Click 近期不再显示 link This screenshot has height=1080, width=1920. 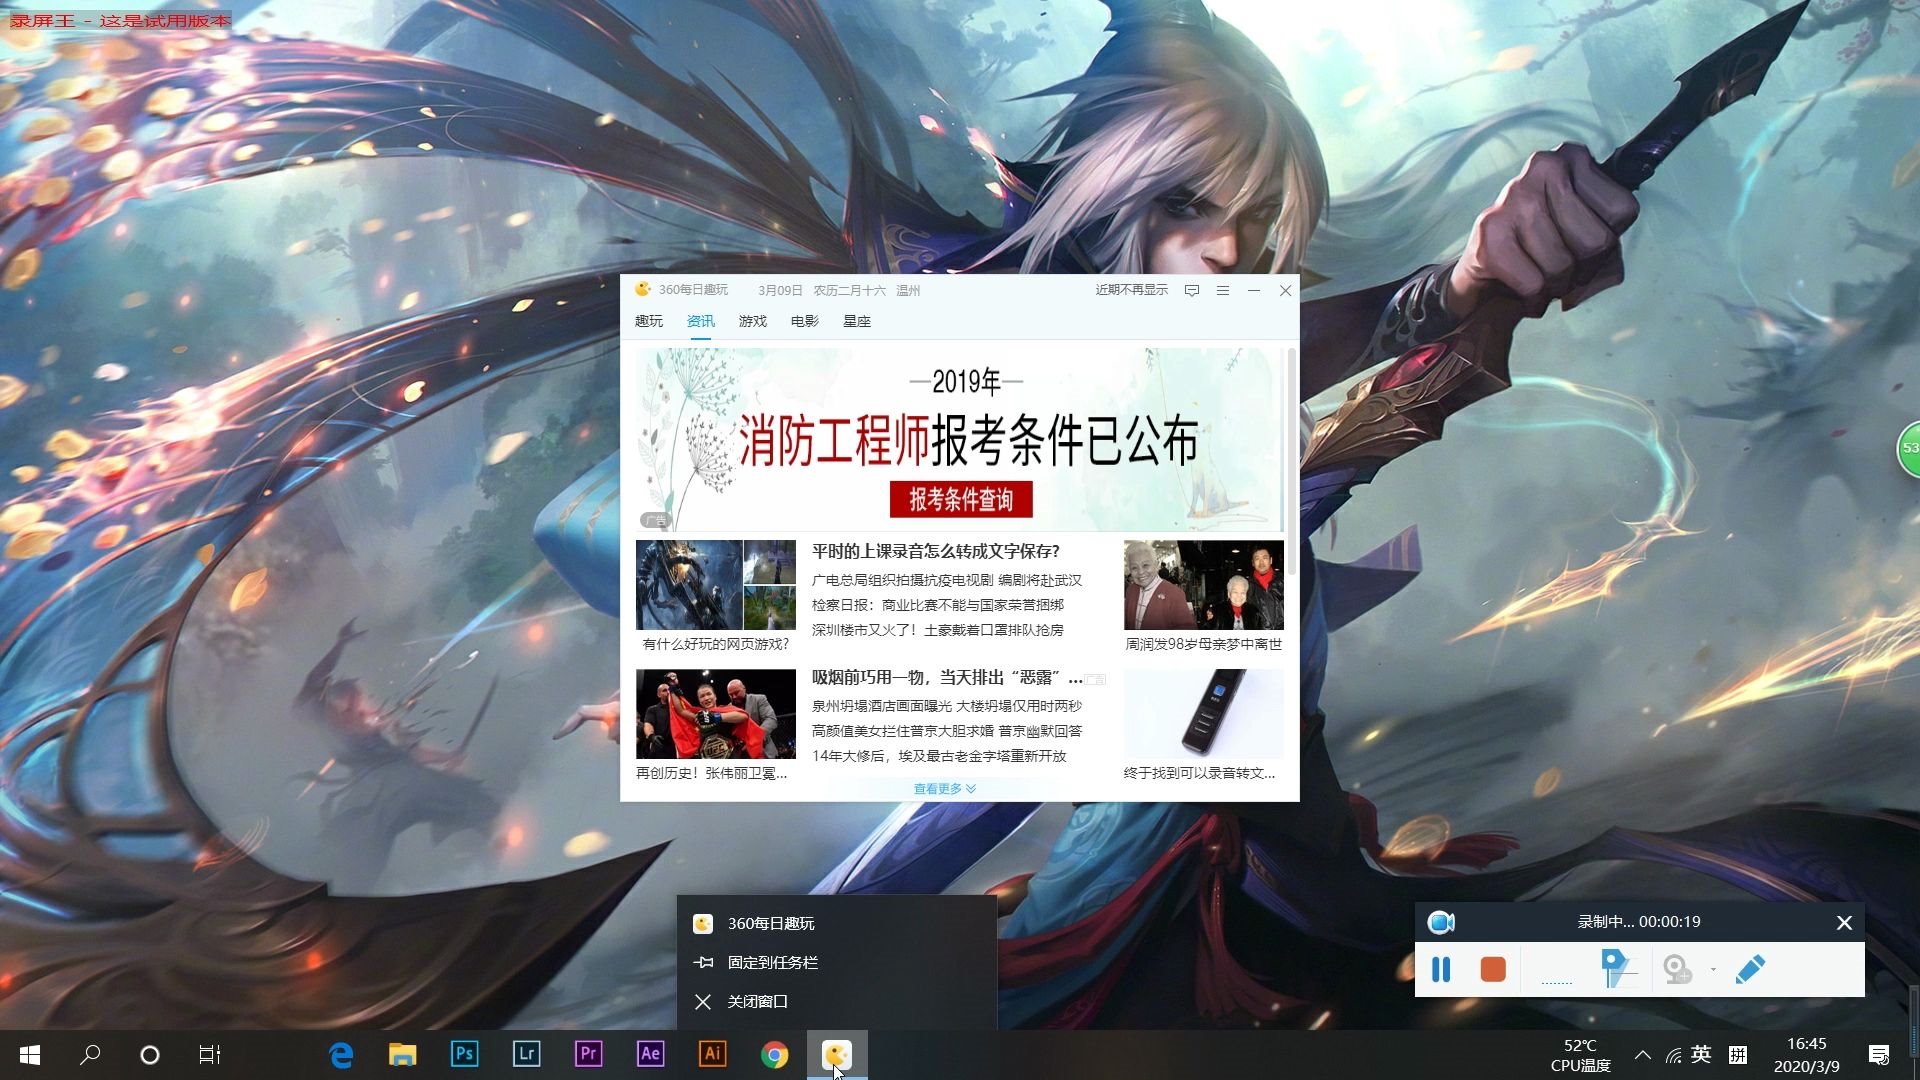pos(1131,290)
